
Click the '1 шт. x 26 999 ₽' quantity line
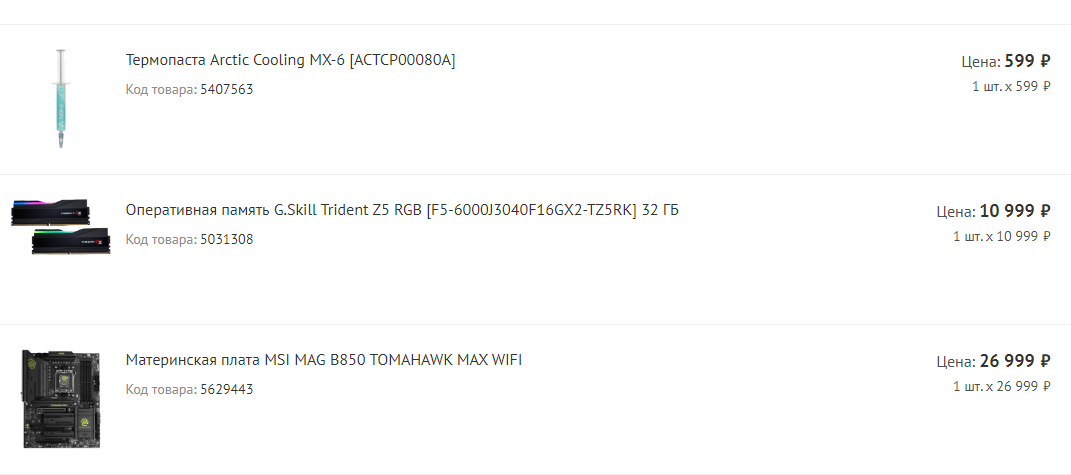tap(1002, 386)
